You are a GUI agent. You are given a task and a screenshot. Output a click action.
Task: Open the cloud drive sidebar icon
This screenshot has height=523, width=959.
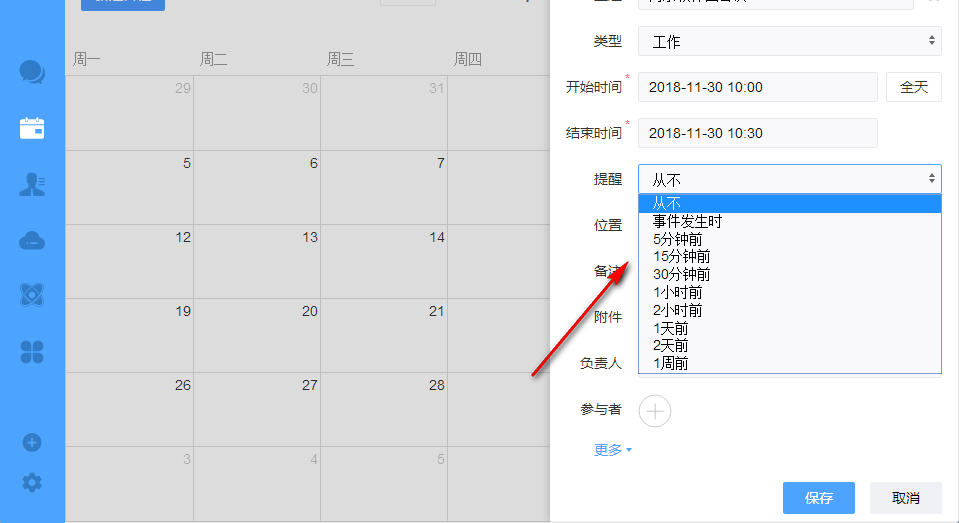pos(32,240)
